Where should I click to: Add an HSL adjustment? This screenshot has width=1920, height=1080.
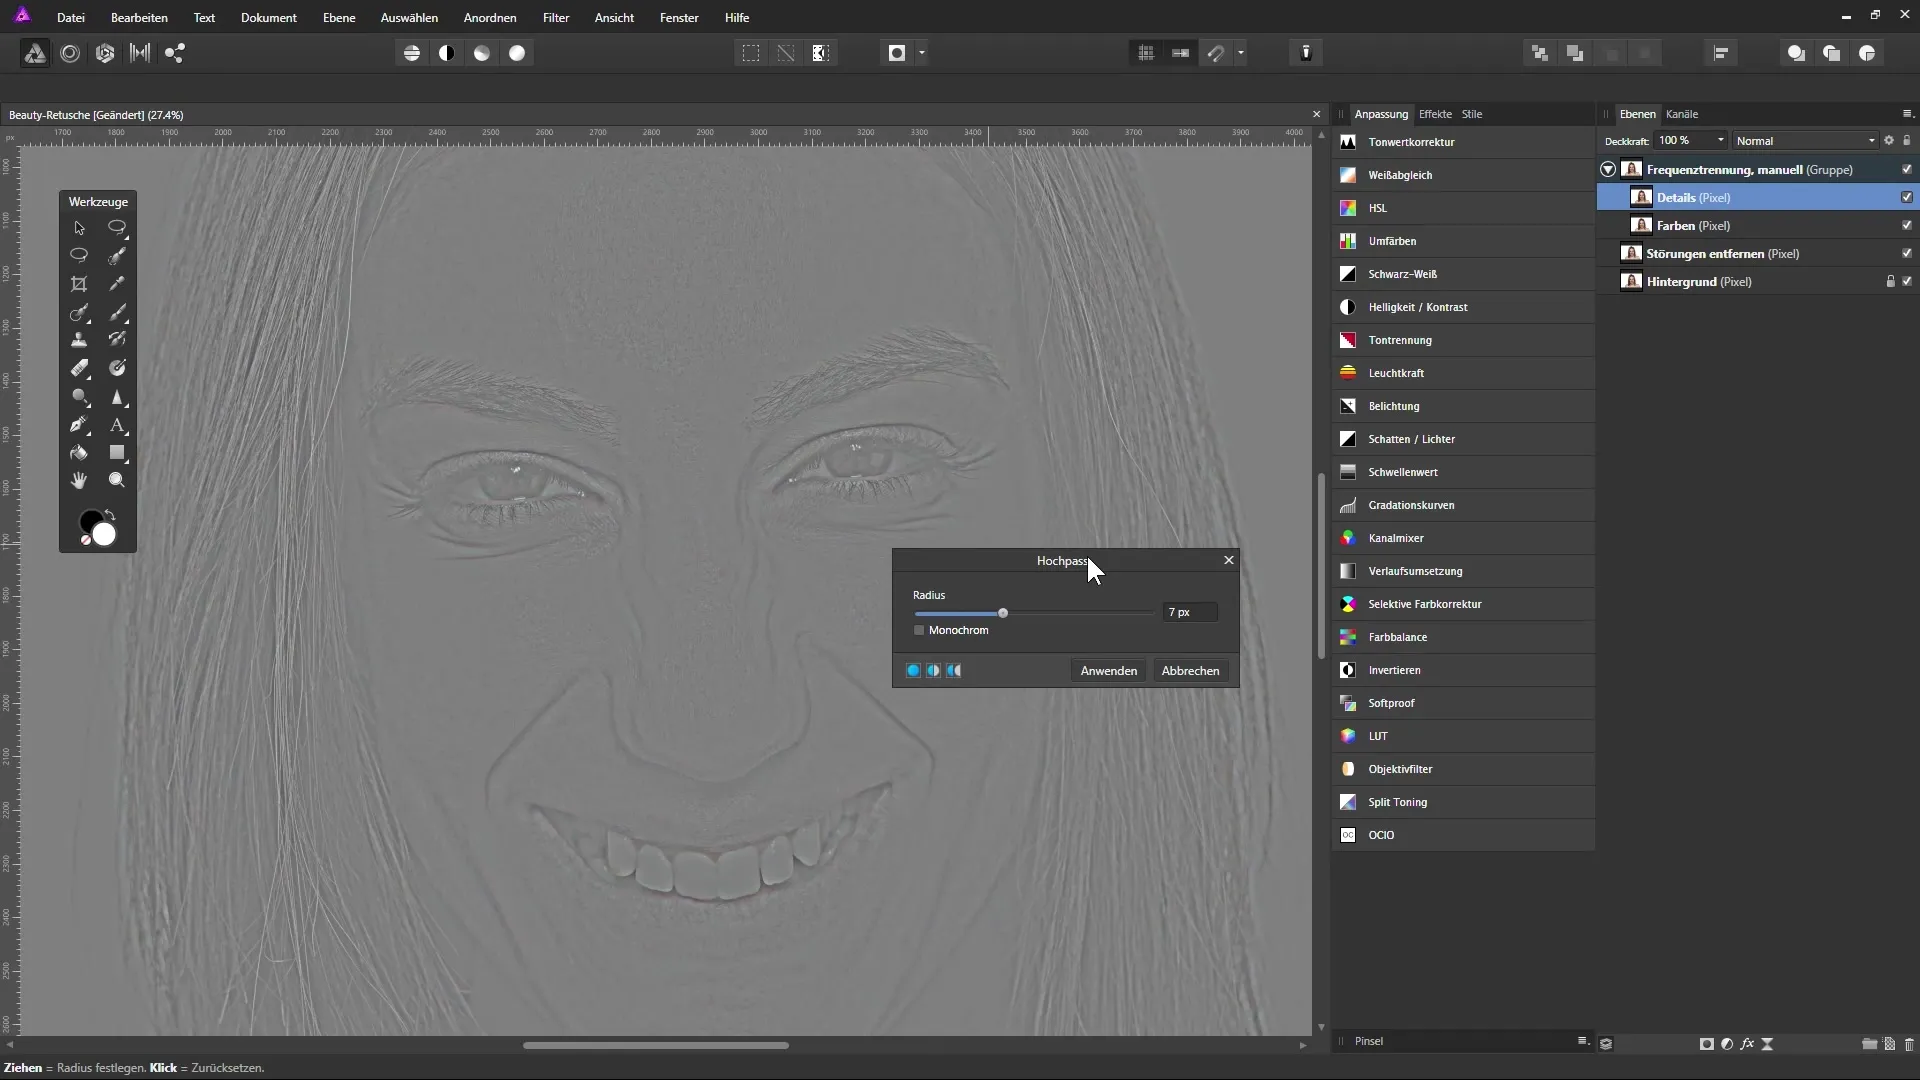pyautogui.click(x=1464, y=208)
